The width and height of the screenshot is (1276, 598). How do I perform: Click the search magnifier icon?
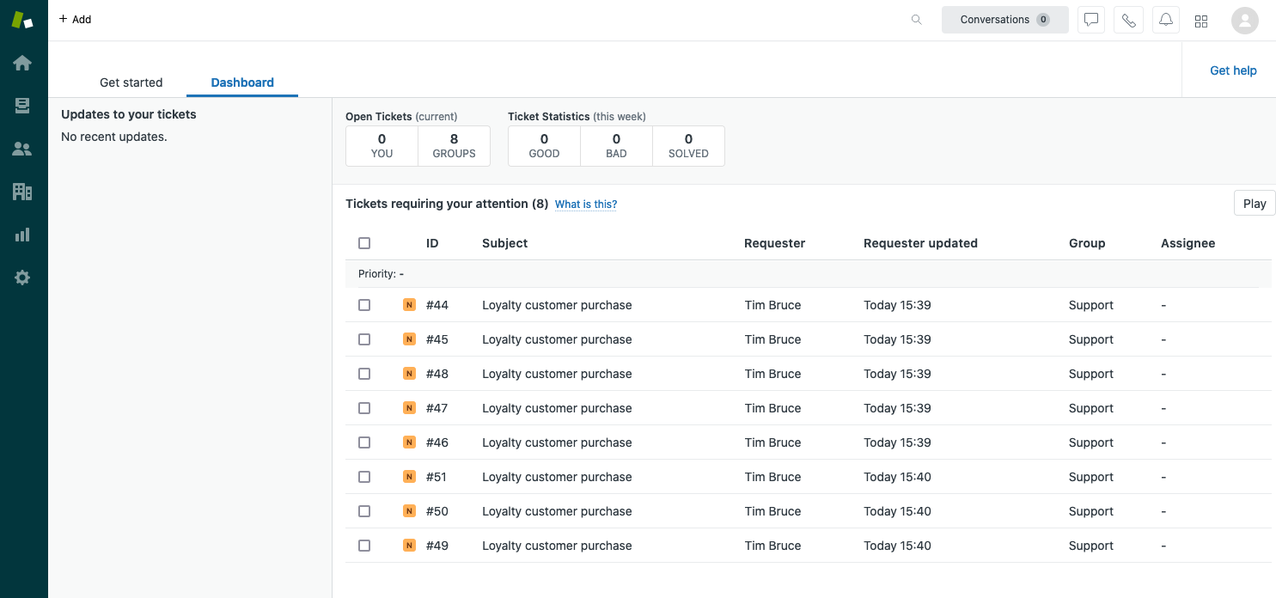pyautogui.click(x=916, y=20)
